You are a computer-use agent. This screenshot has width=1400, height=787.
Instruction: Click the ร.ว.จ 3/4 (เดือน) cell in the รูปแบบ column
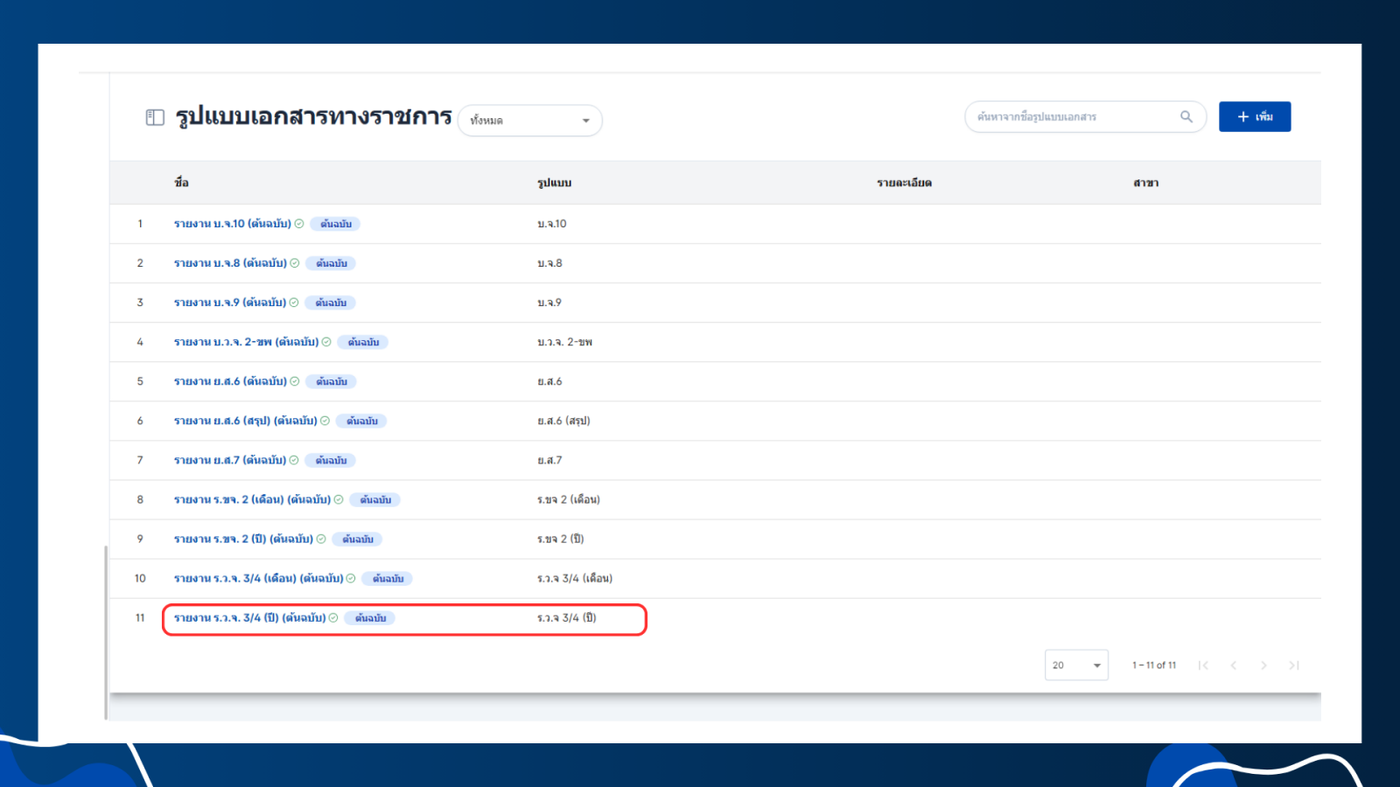575,578
